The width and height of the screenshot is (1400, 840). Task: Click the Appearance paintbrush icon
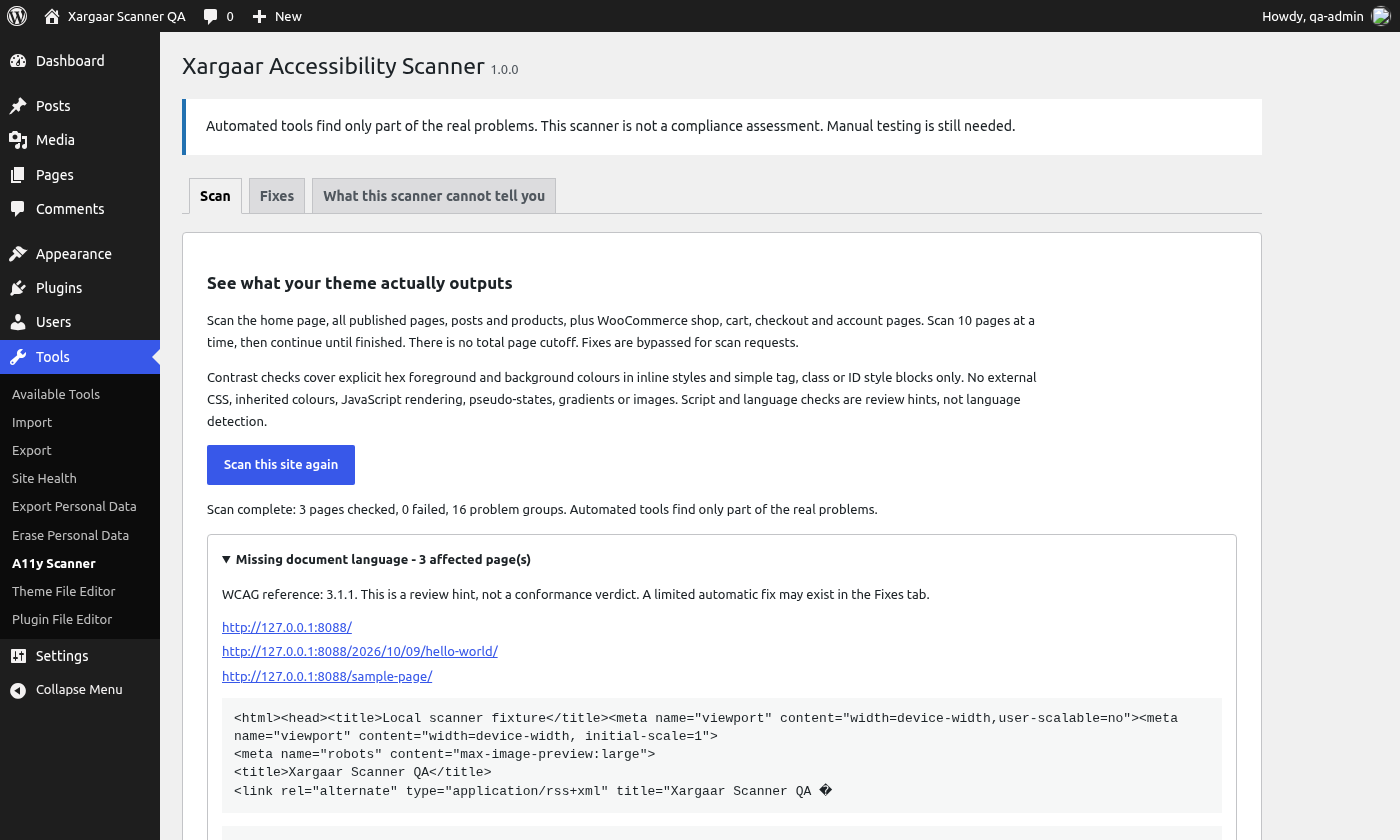pos(18,254)
